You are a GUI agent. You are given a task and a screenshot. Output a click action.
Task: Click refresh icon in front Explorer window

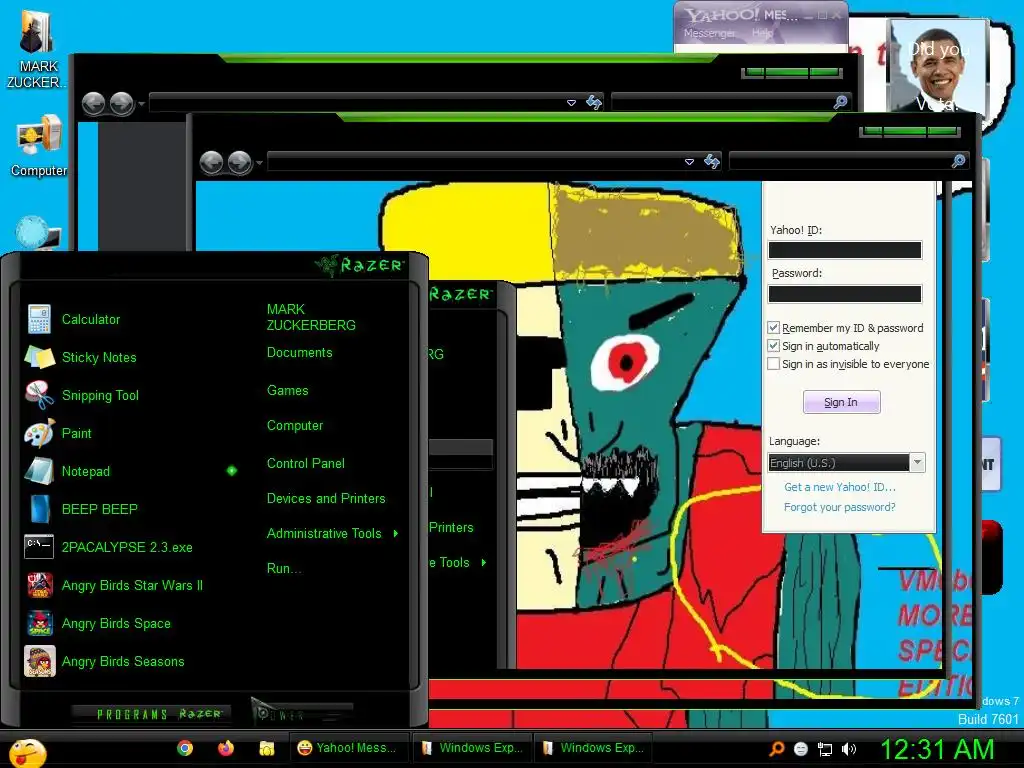(x=712, y=161)
